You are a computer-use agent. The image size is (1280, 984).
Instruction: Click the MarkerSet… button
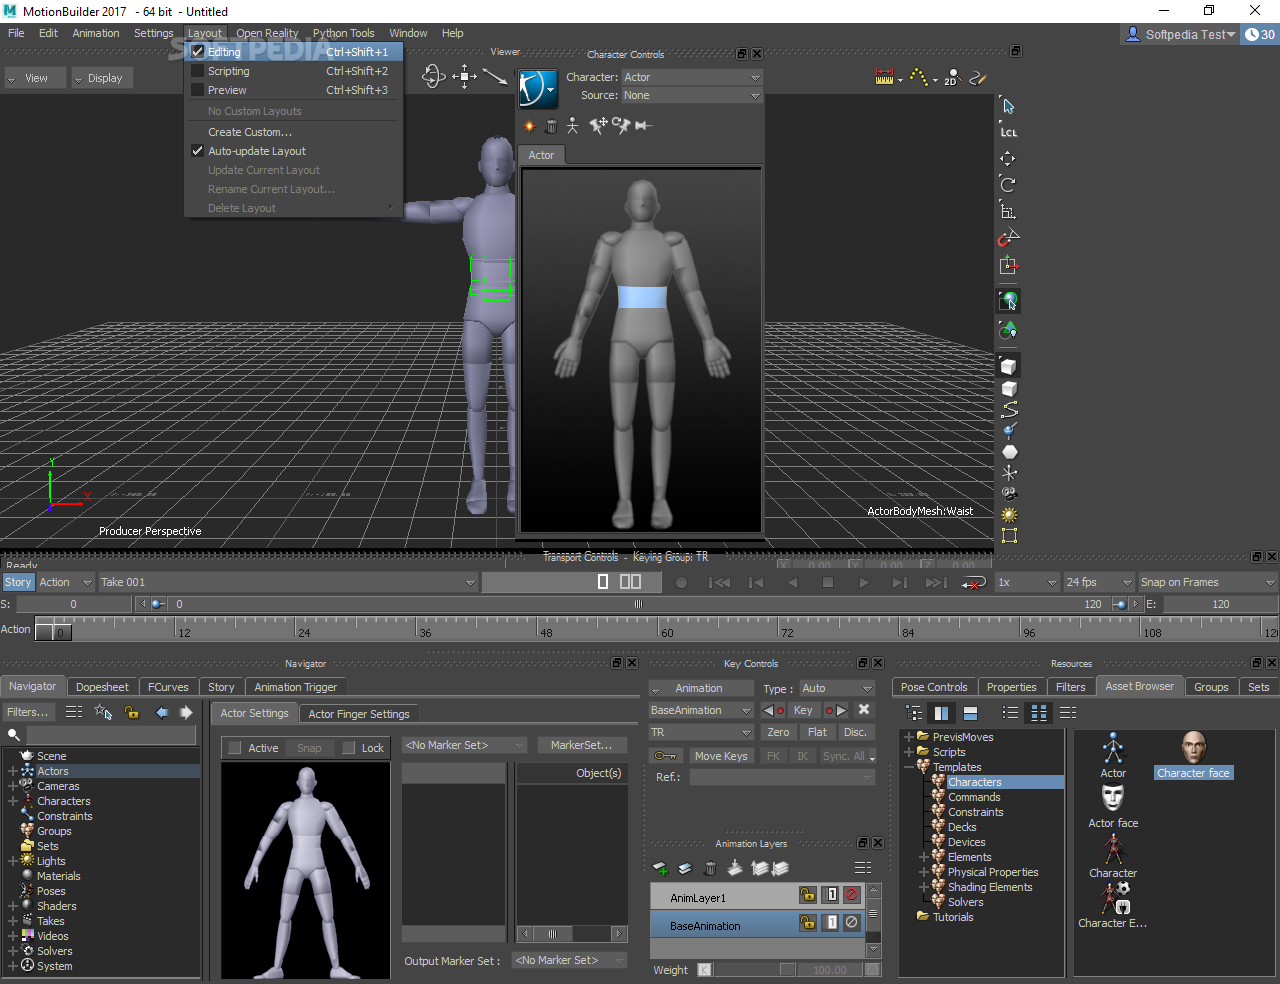[582, 745]
